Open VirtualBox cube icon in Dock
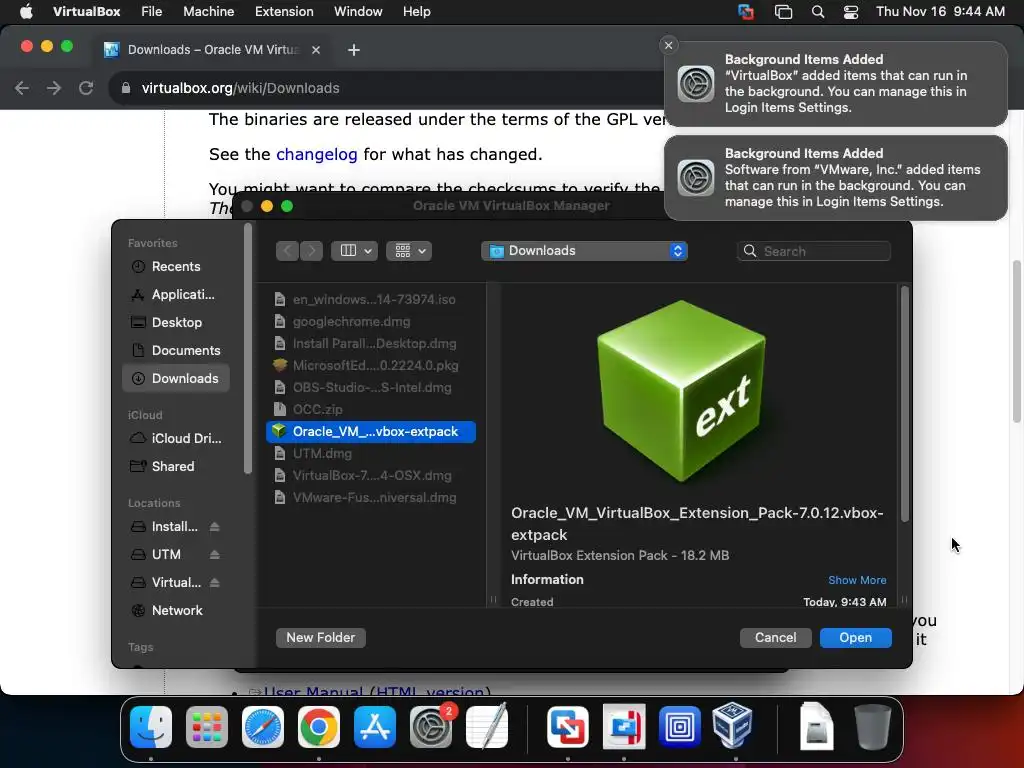 733,726
